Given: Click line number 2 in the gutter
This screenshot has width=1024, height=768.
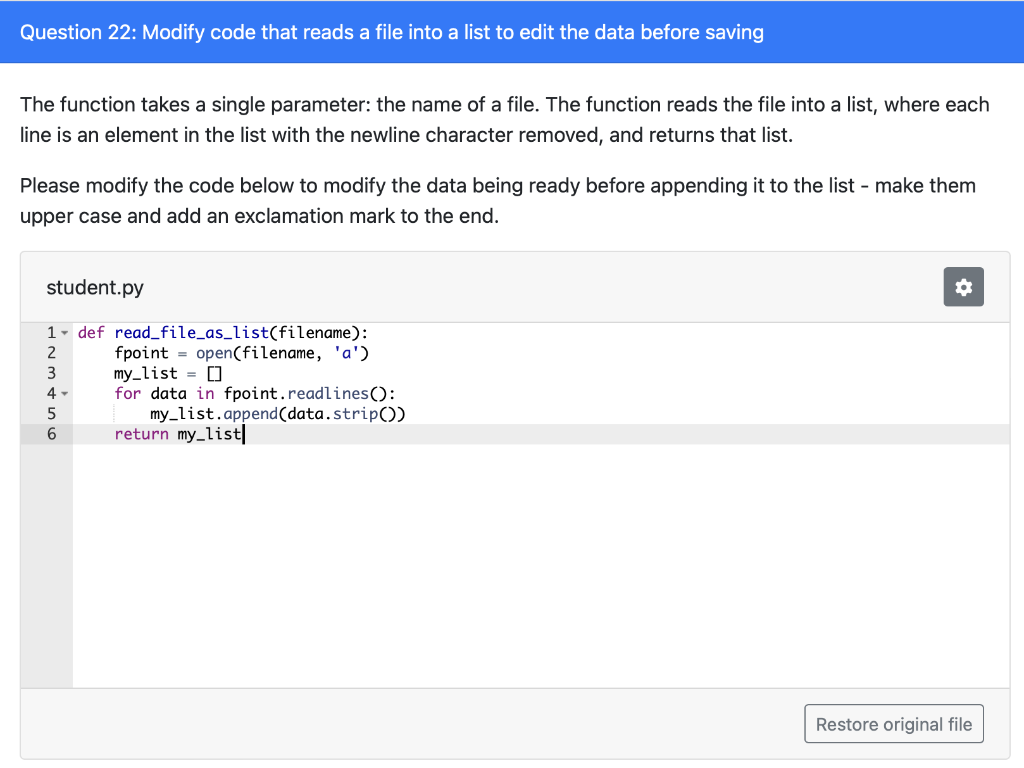Looking at the screenshot, I should (51, 353).
